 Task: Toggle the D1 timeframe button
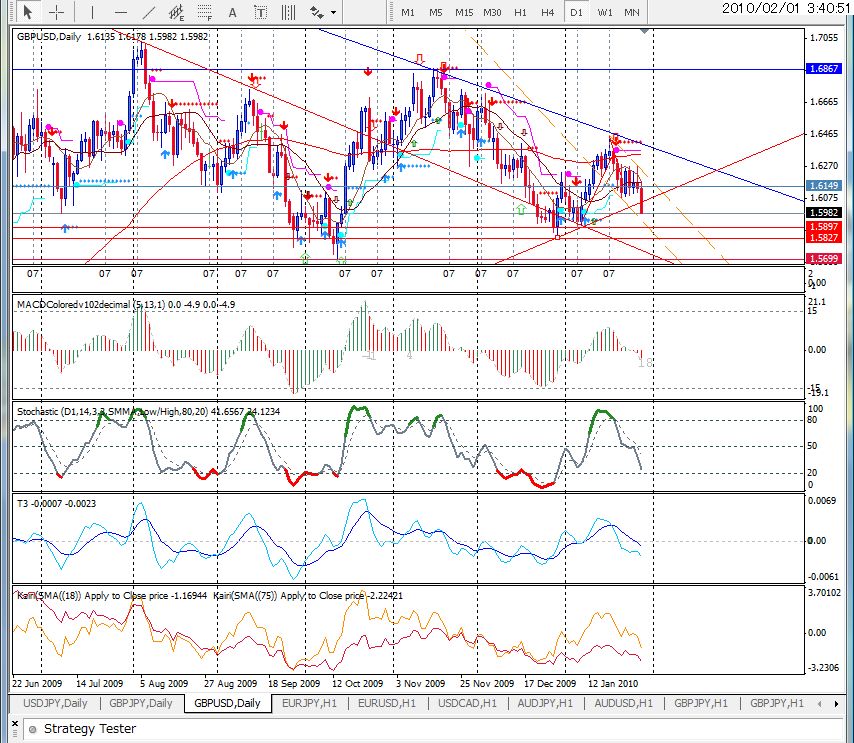pos(576,12)
